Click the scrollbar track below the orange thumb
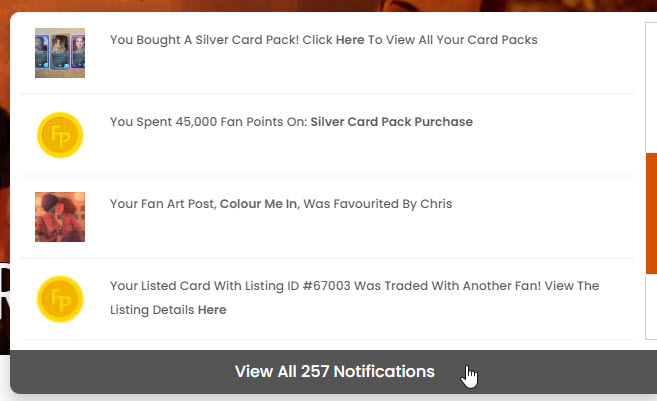This screenshot has height=401, width=657. point(652,306)
